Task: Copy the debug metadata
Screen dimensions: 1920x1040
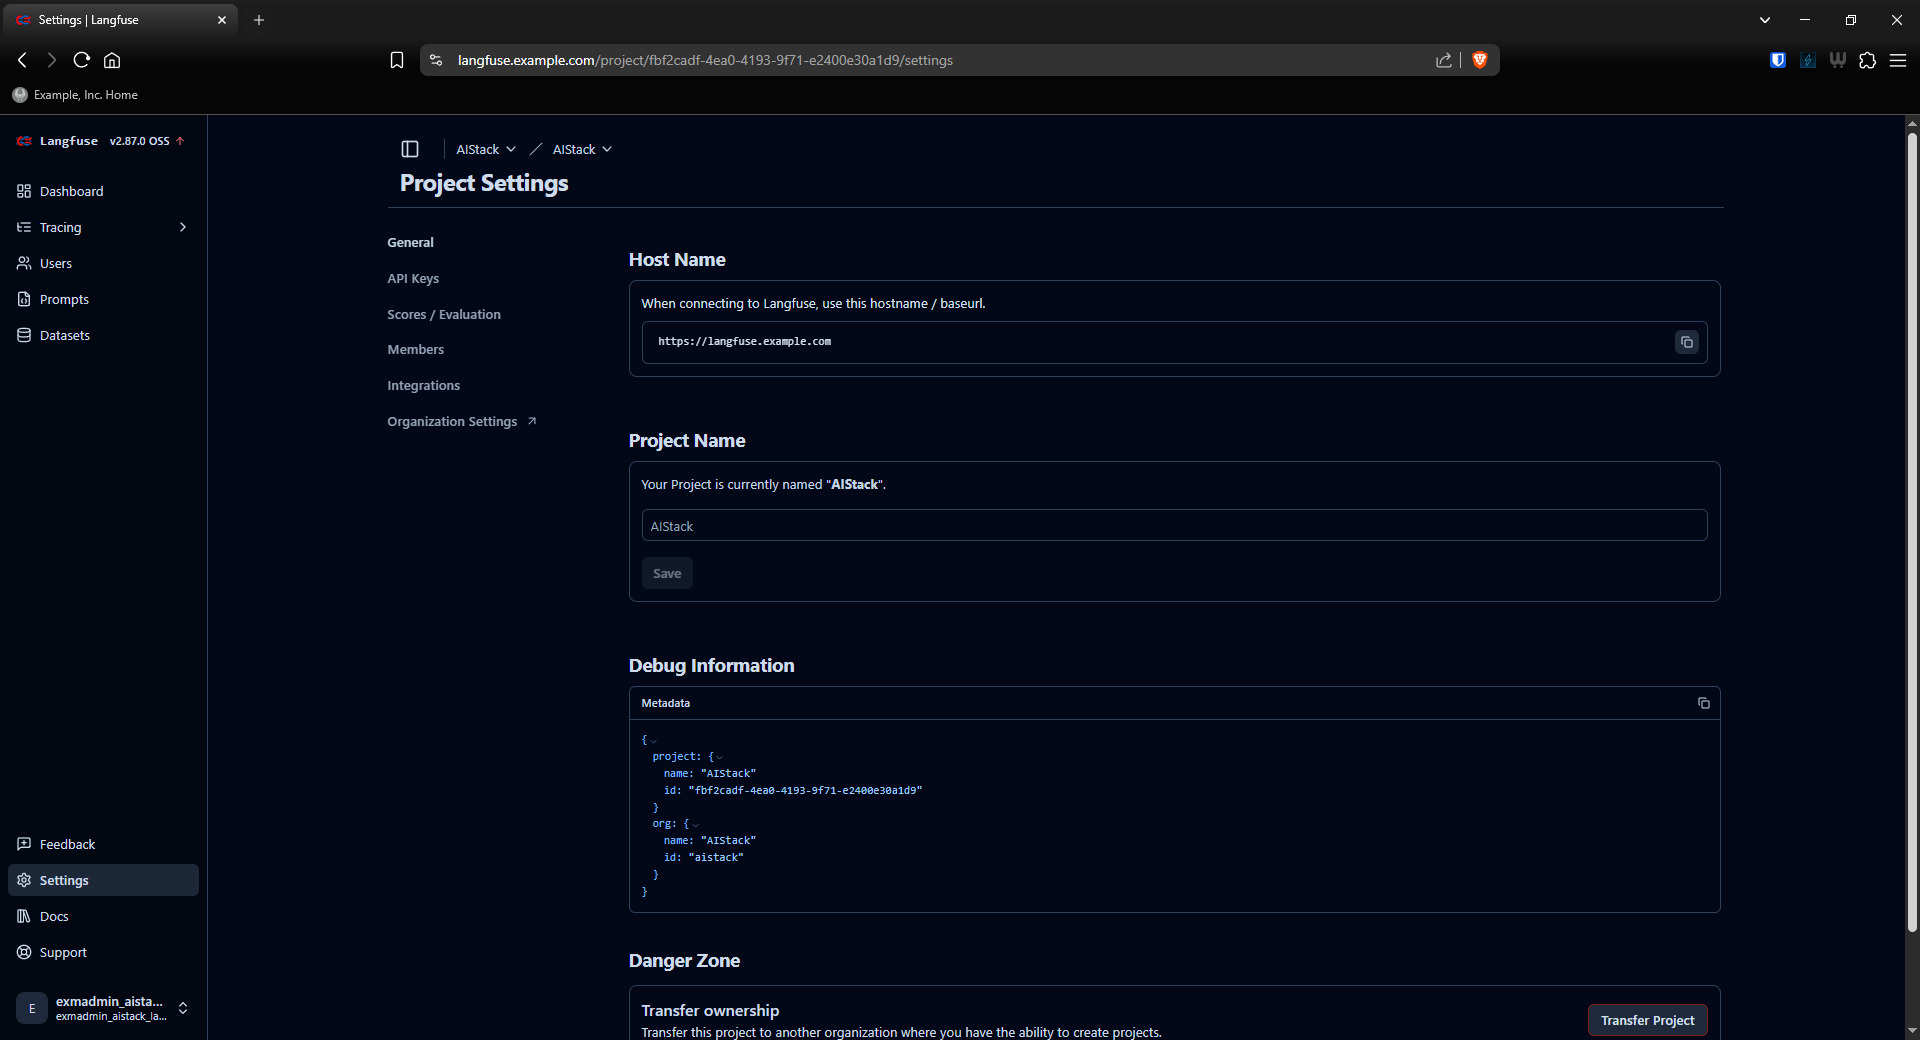Action: pos(1703,703)
